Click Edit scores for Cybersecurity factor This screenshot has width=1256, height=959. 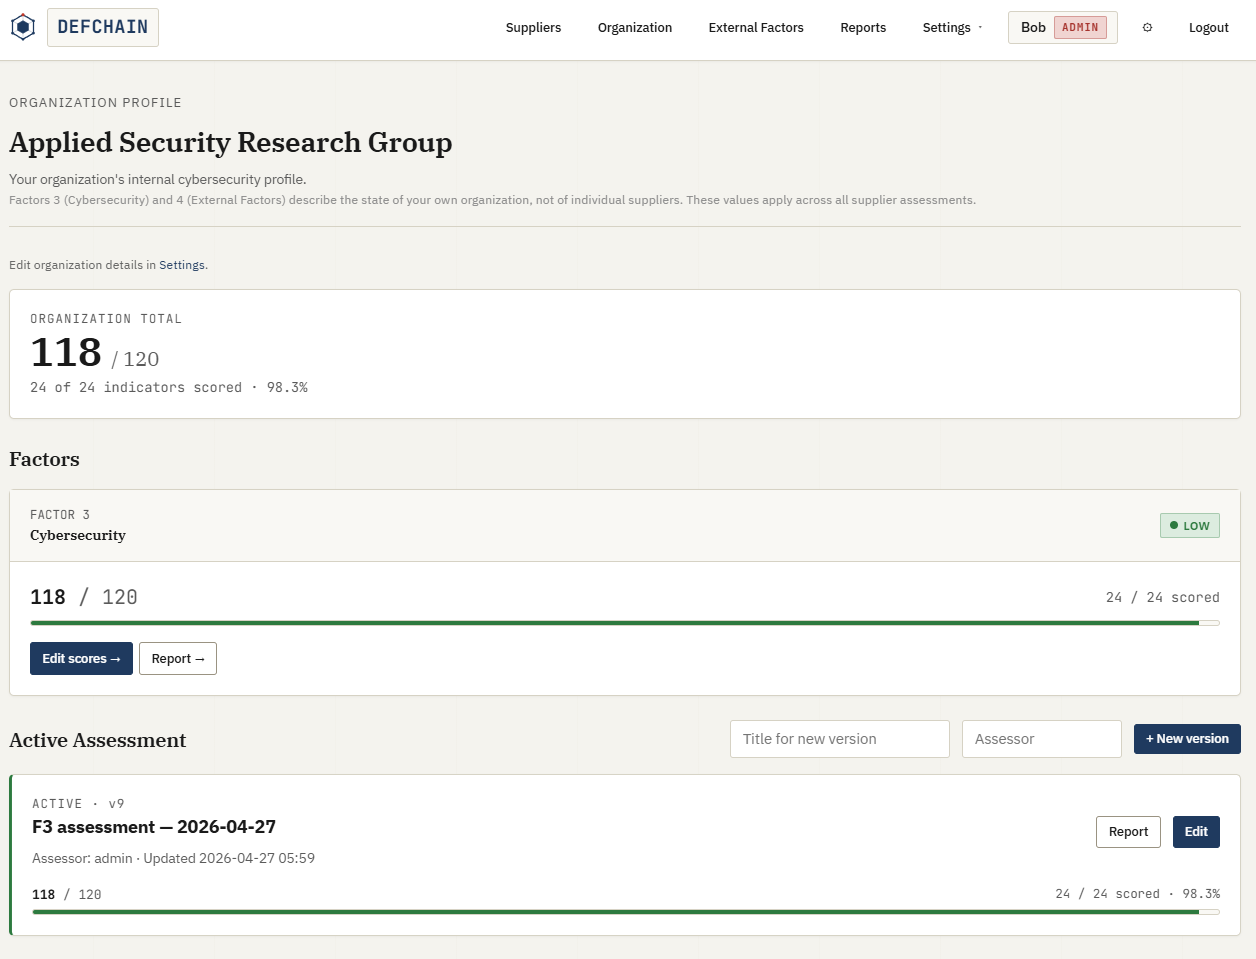tap(81, 658)
